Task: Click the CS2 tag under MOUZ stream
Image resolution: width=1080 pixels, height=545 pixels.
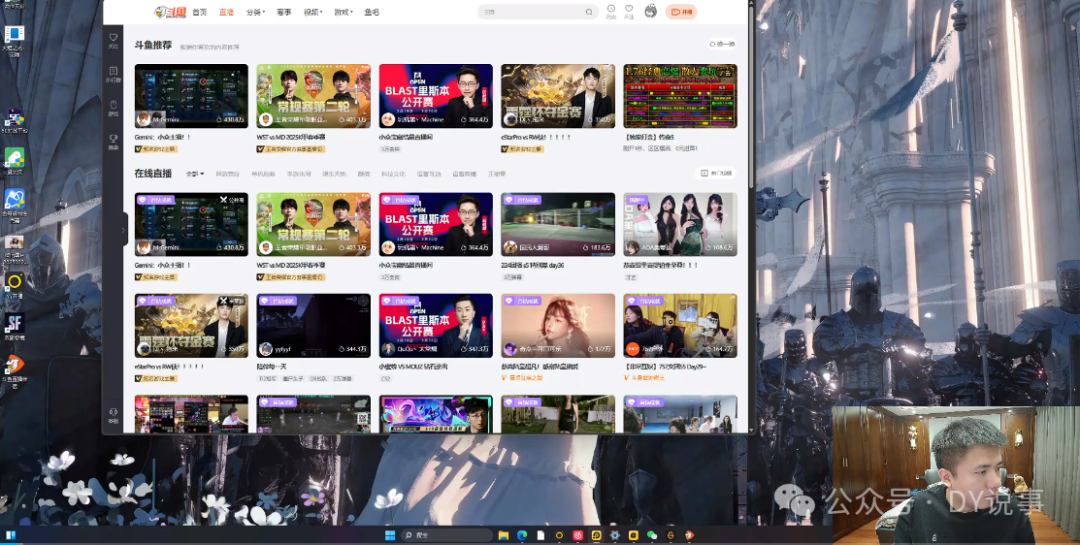Action: [386, 378]
